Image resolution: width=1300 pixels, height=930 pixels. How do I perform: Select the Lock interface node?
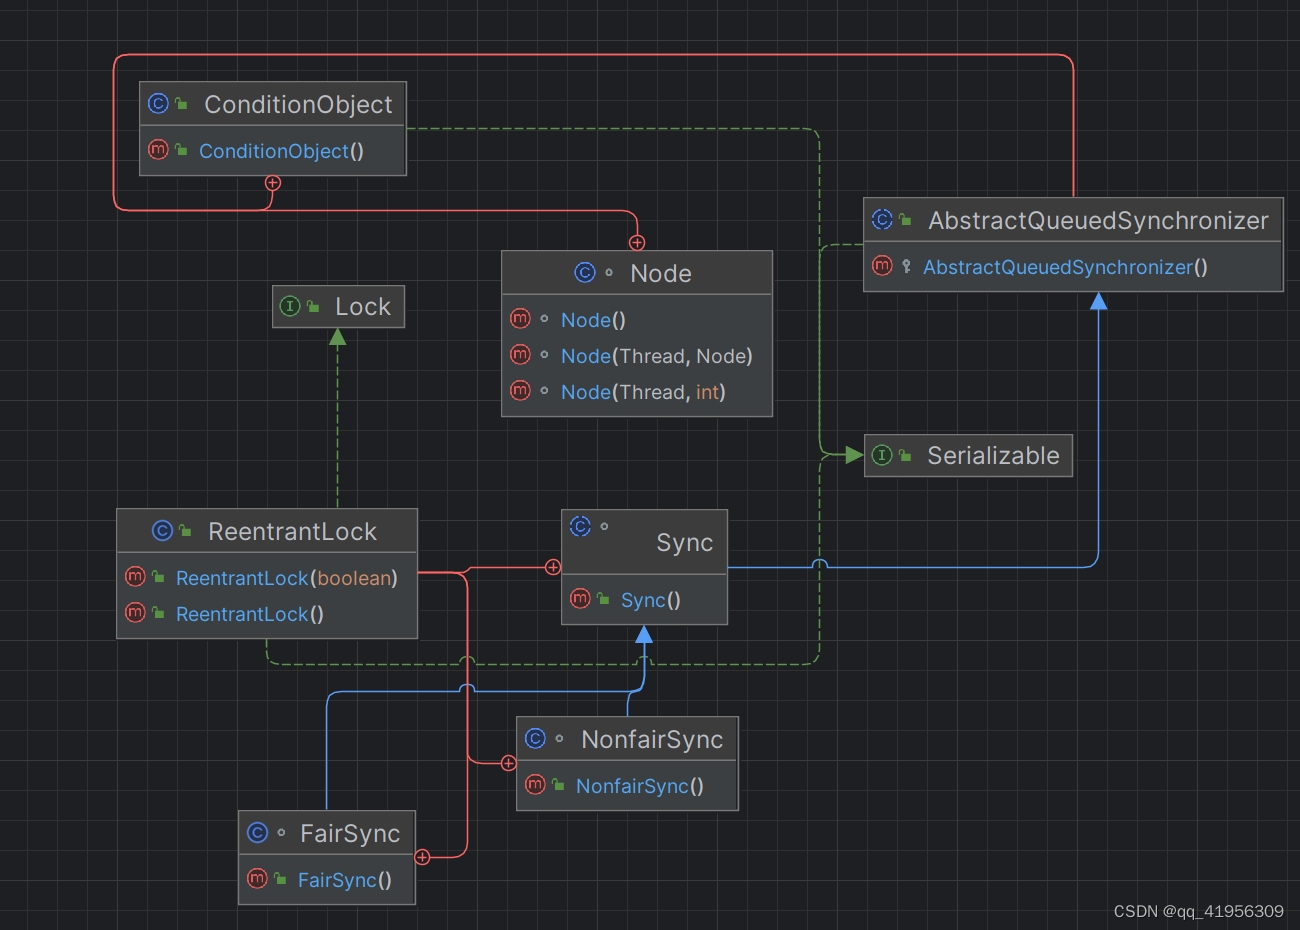pyautogui.click(x=338, y=306)
